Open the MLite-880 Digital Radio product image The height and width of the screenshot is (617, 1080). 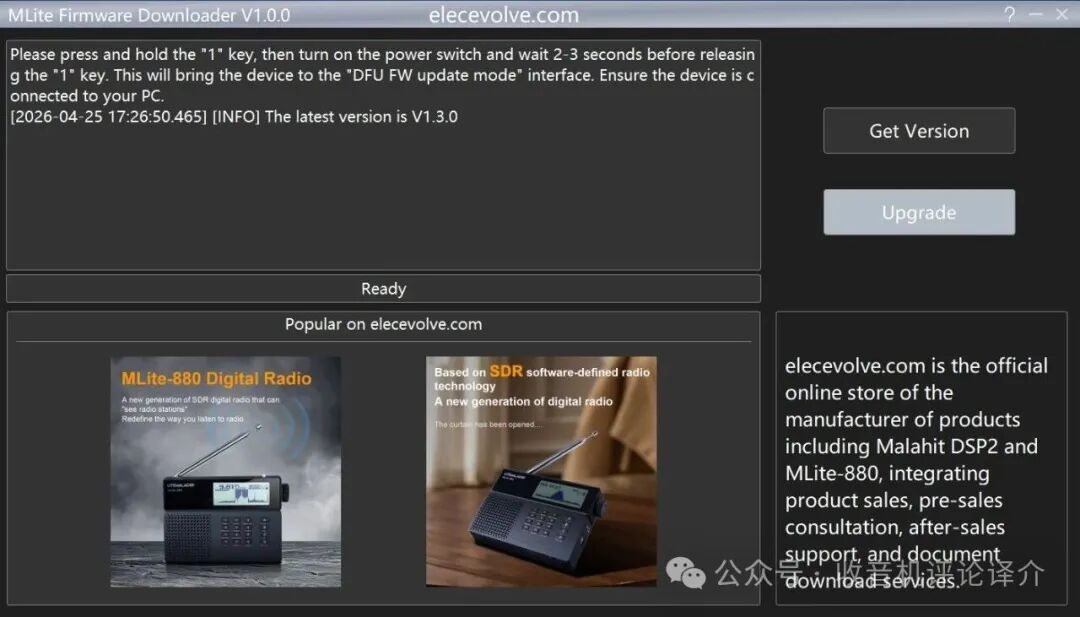point(225,472)
